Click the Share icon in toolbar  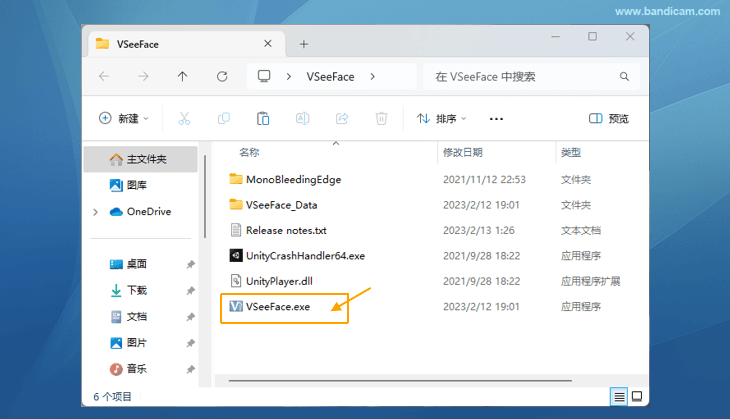pyautogui.click(x=342, y=119)
